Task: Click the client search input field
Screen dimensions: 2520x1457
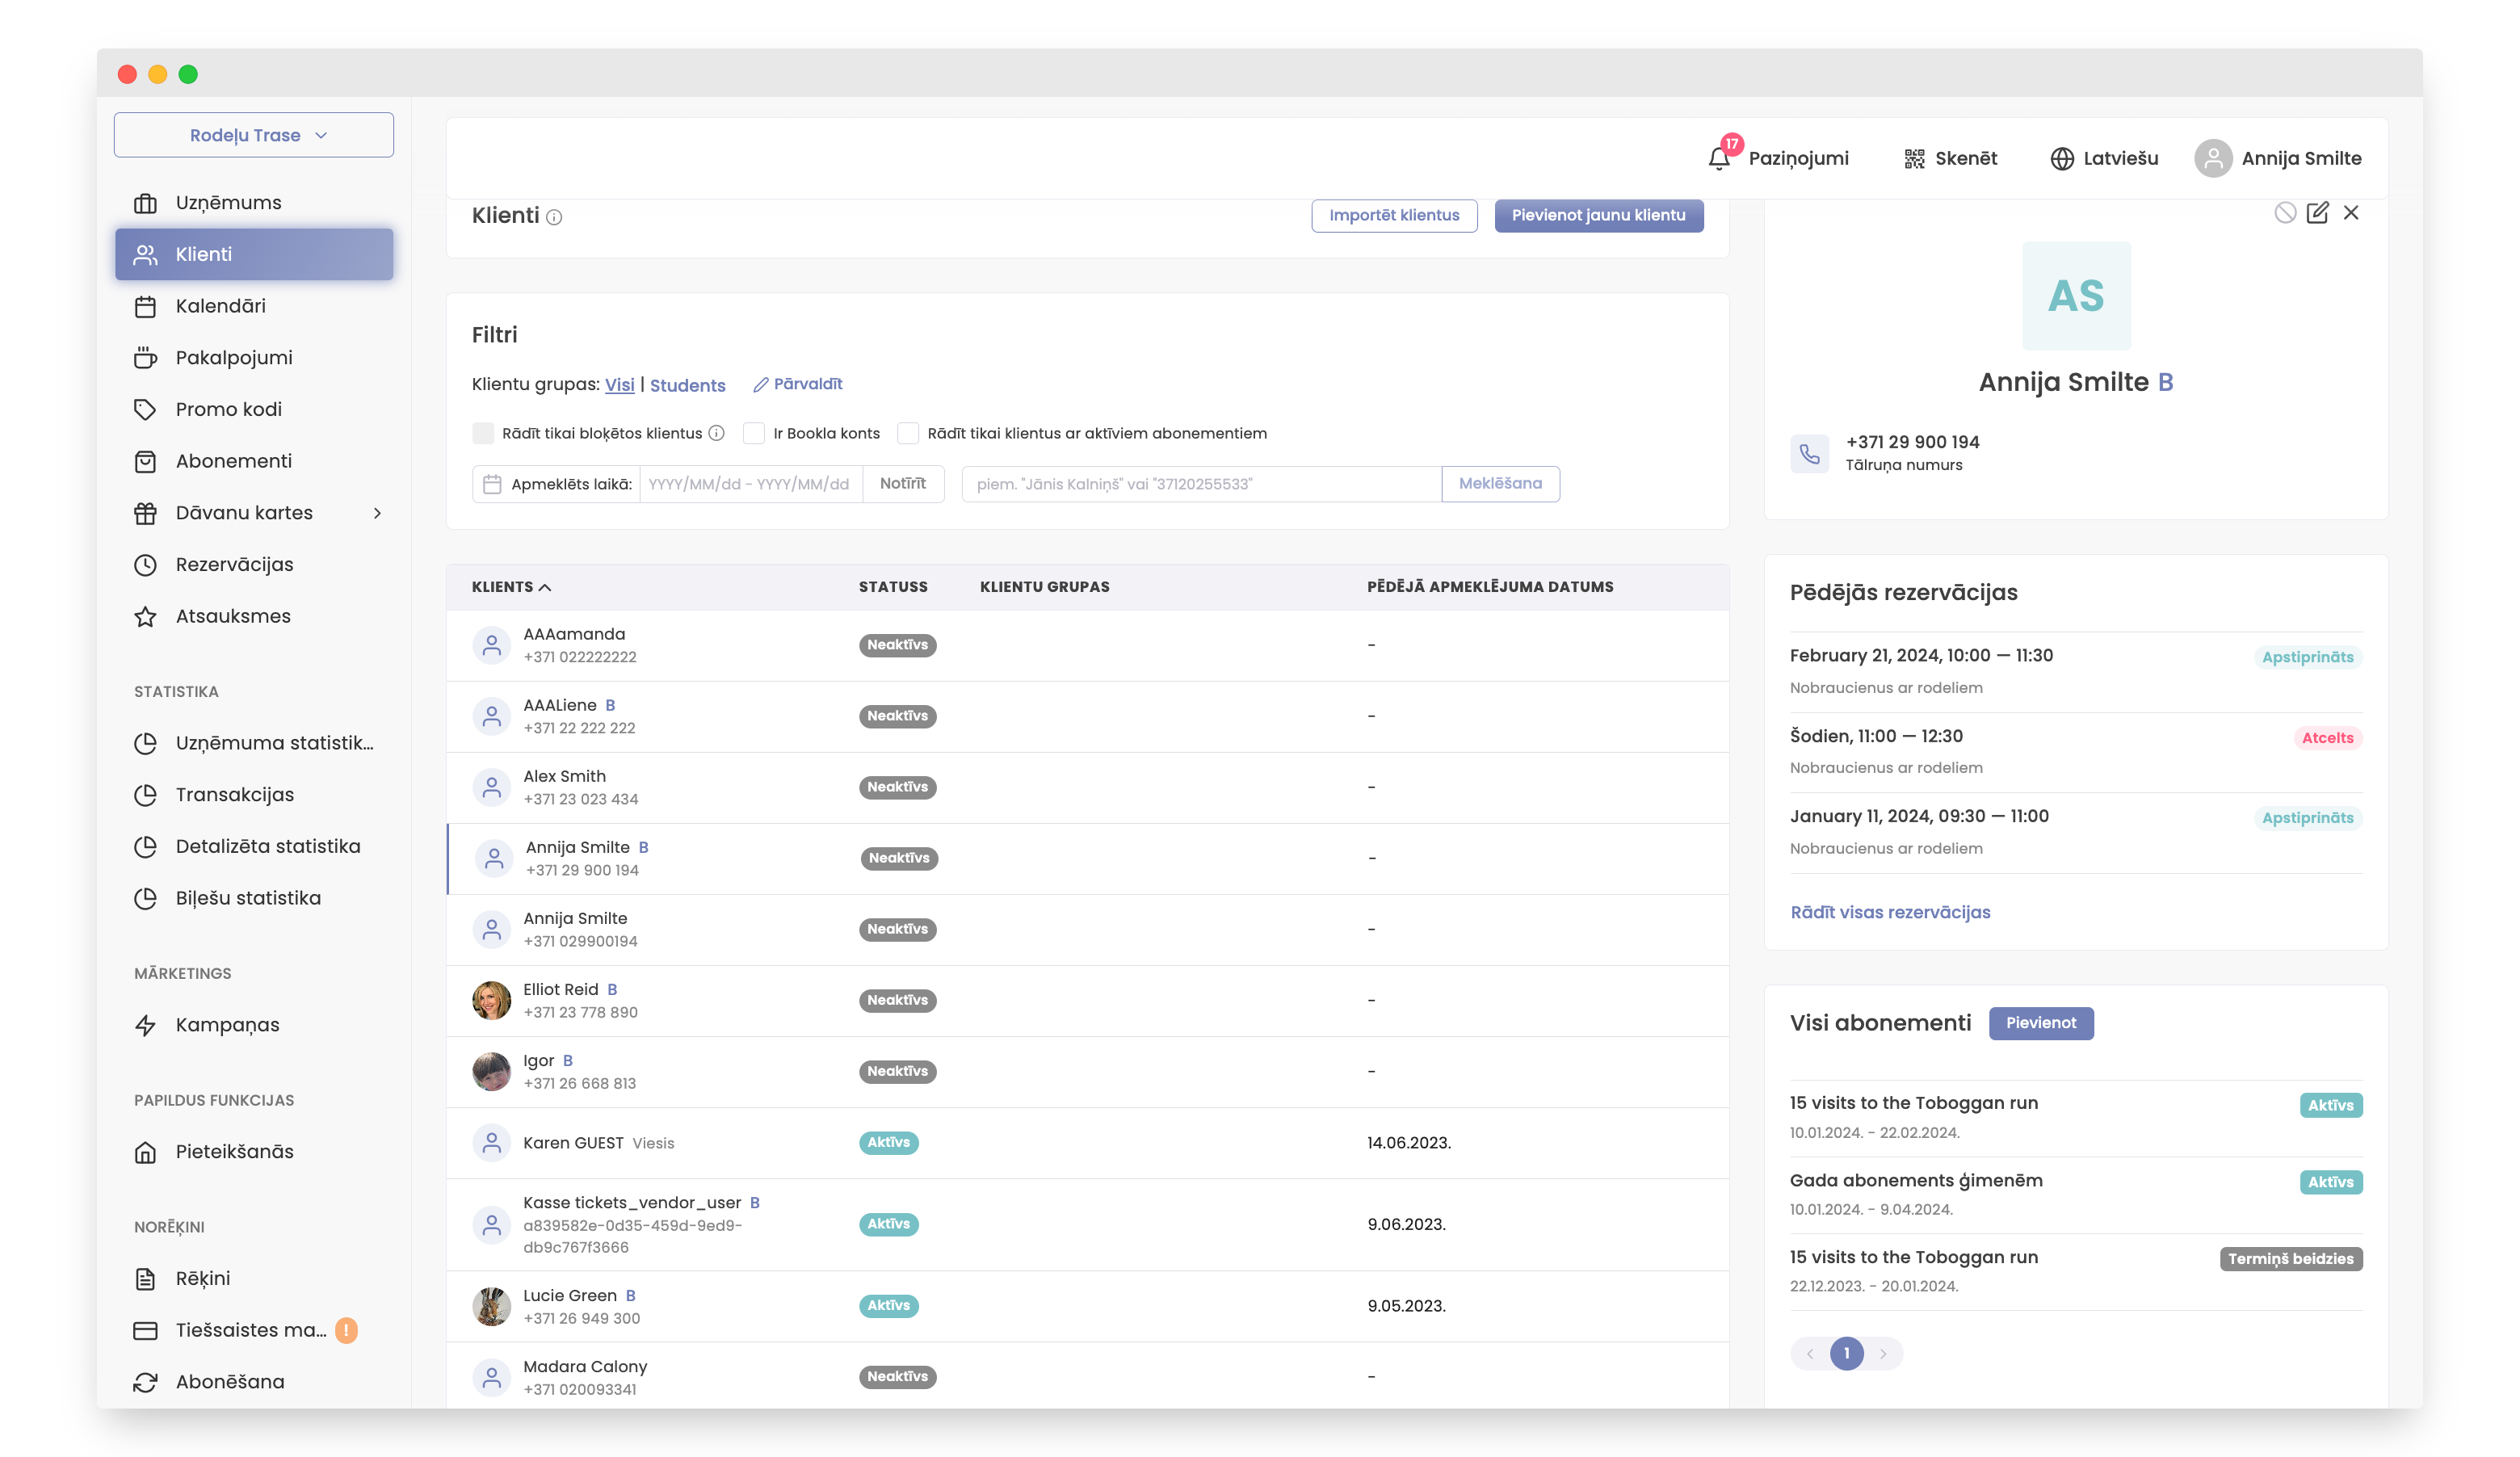Action: pos(1200,484)
